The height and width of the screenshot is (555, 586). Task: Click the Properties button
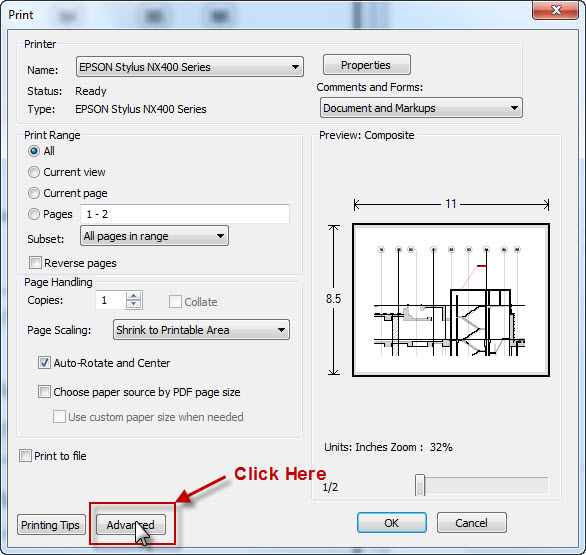pyautogui.click(x=367, y=65)
